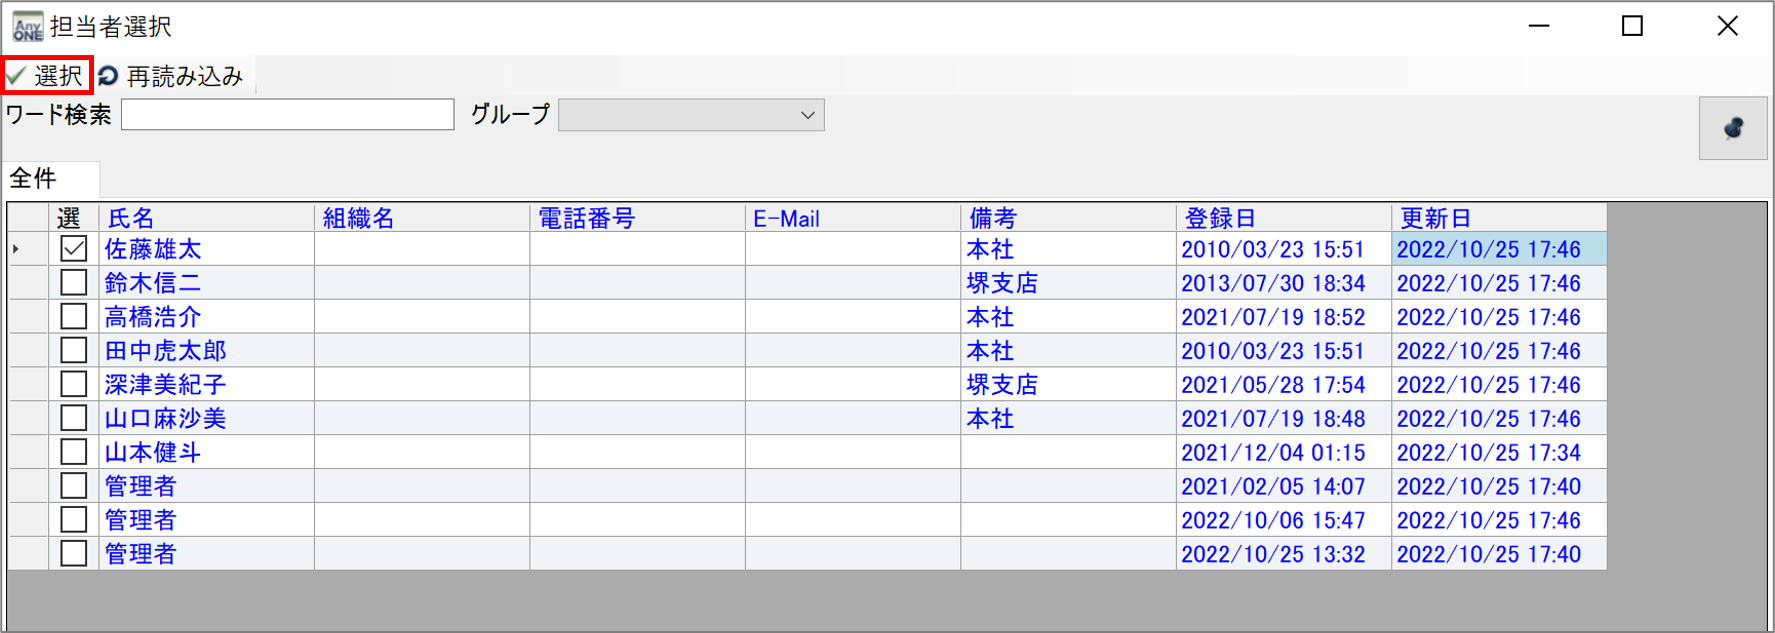Click the 備考 column header
1775x633 pixels.
coord(1067,218)
